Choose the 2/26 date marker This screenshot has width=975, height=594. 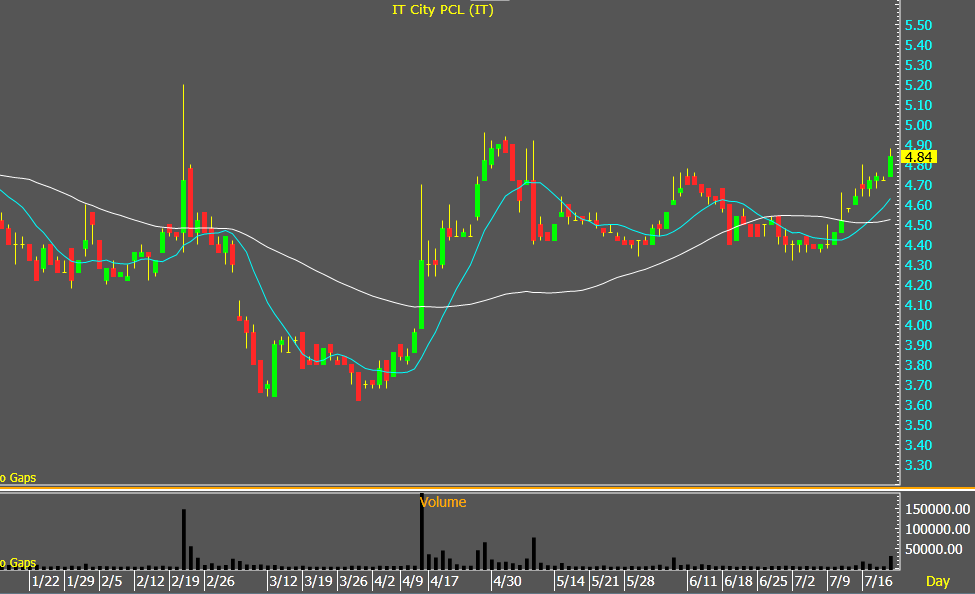click(x=220, y=582)
